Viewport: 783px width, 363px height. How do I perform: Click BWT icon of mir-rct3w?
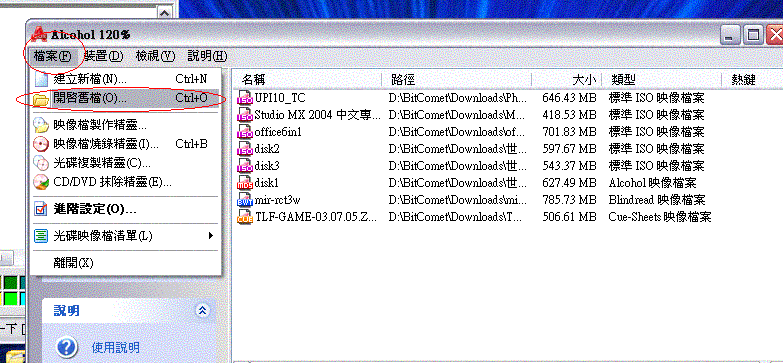point(245,200)
